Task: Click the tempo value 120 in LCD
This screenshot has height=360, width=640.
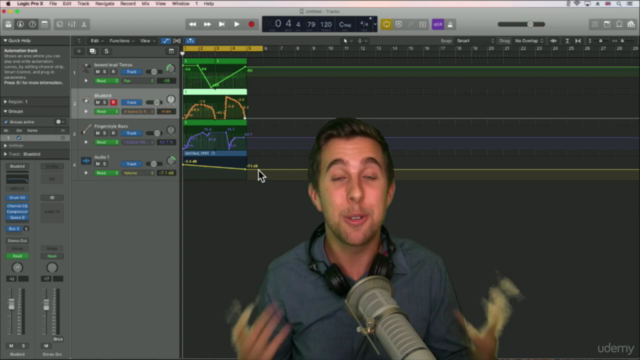Action: pos(326,25)
